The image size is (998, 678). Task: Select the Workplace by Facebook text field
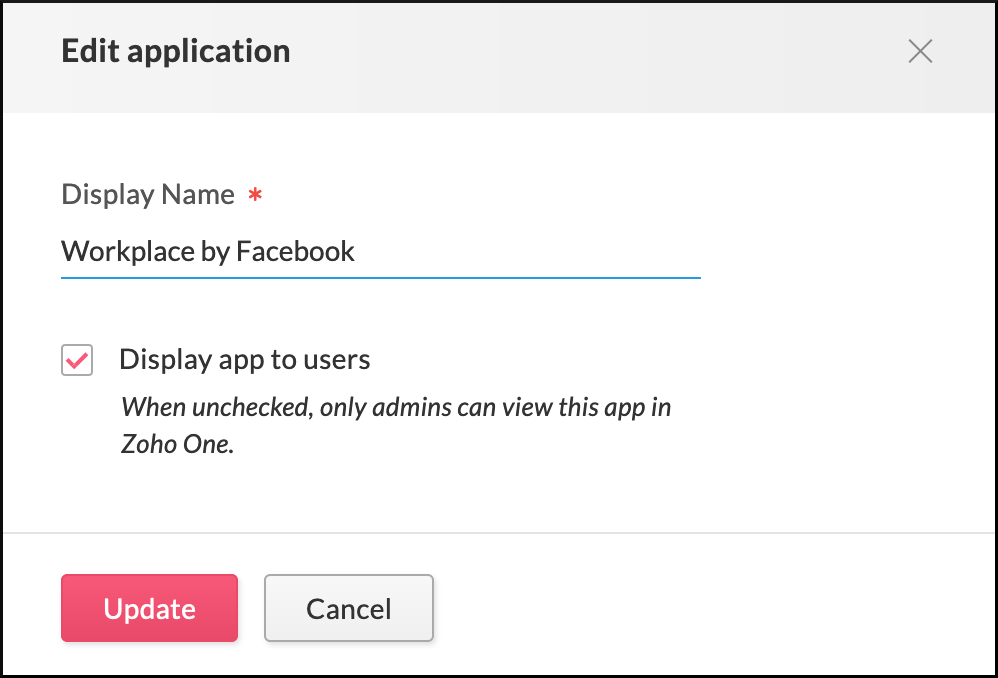[380, 252]
